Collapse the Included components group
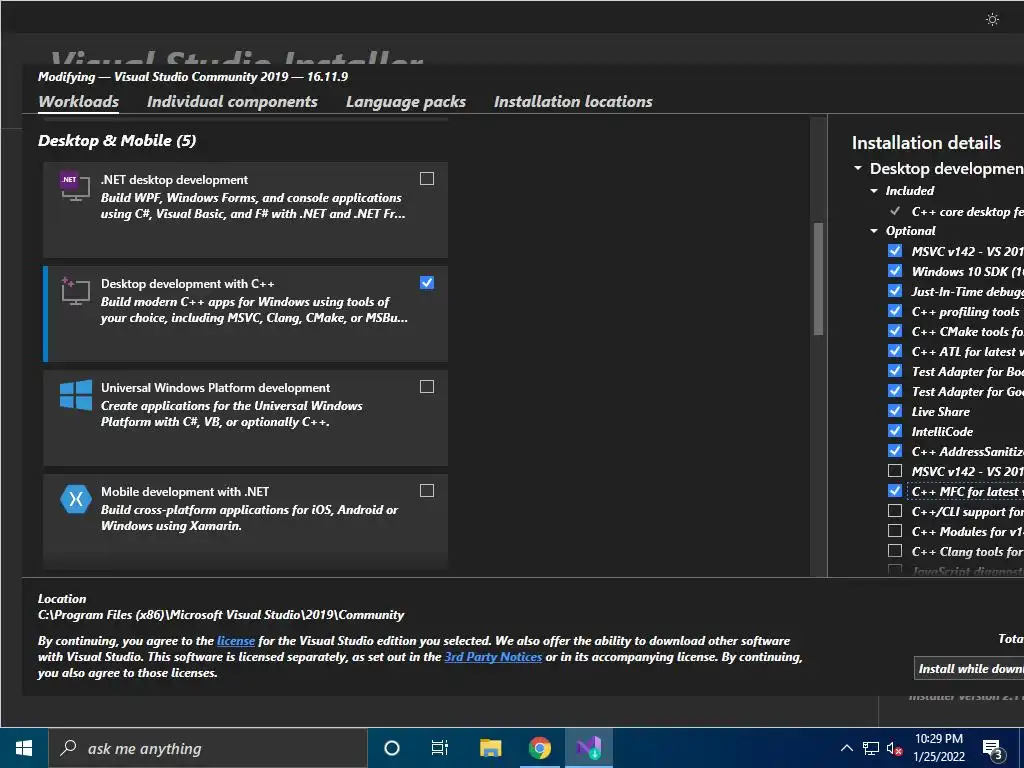Image resolution: width=1024 pixels, height=768 pixels. pos(874,191)
